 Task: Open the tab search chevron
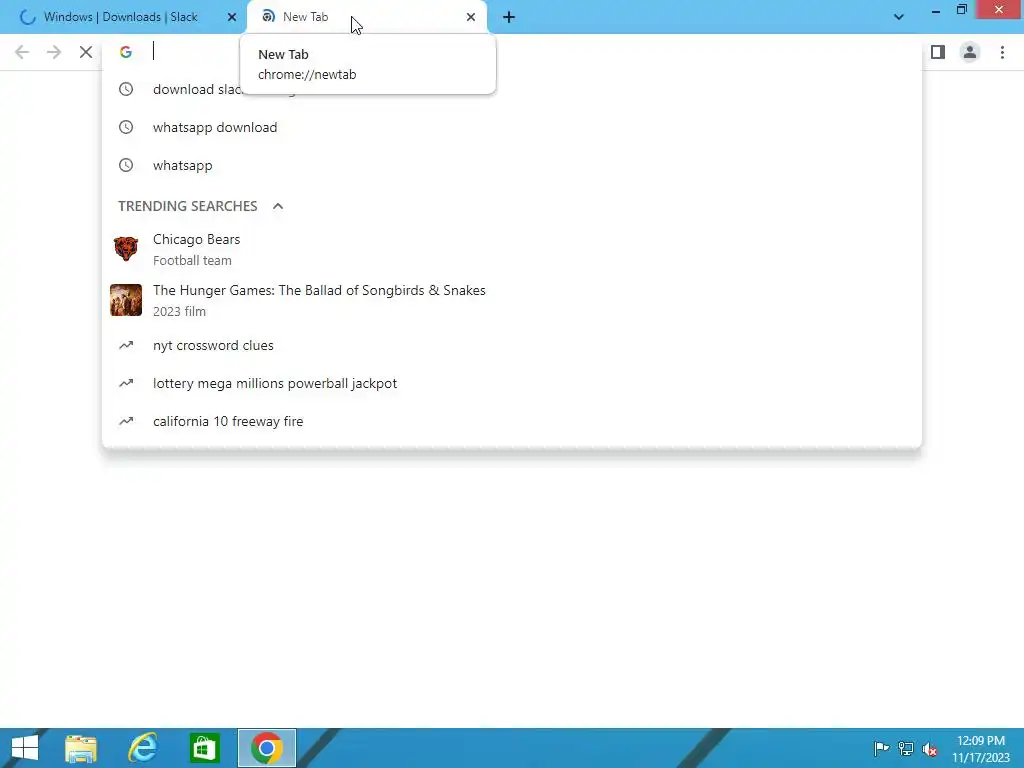[x=899, y=17]
